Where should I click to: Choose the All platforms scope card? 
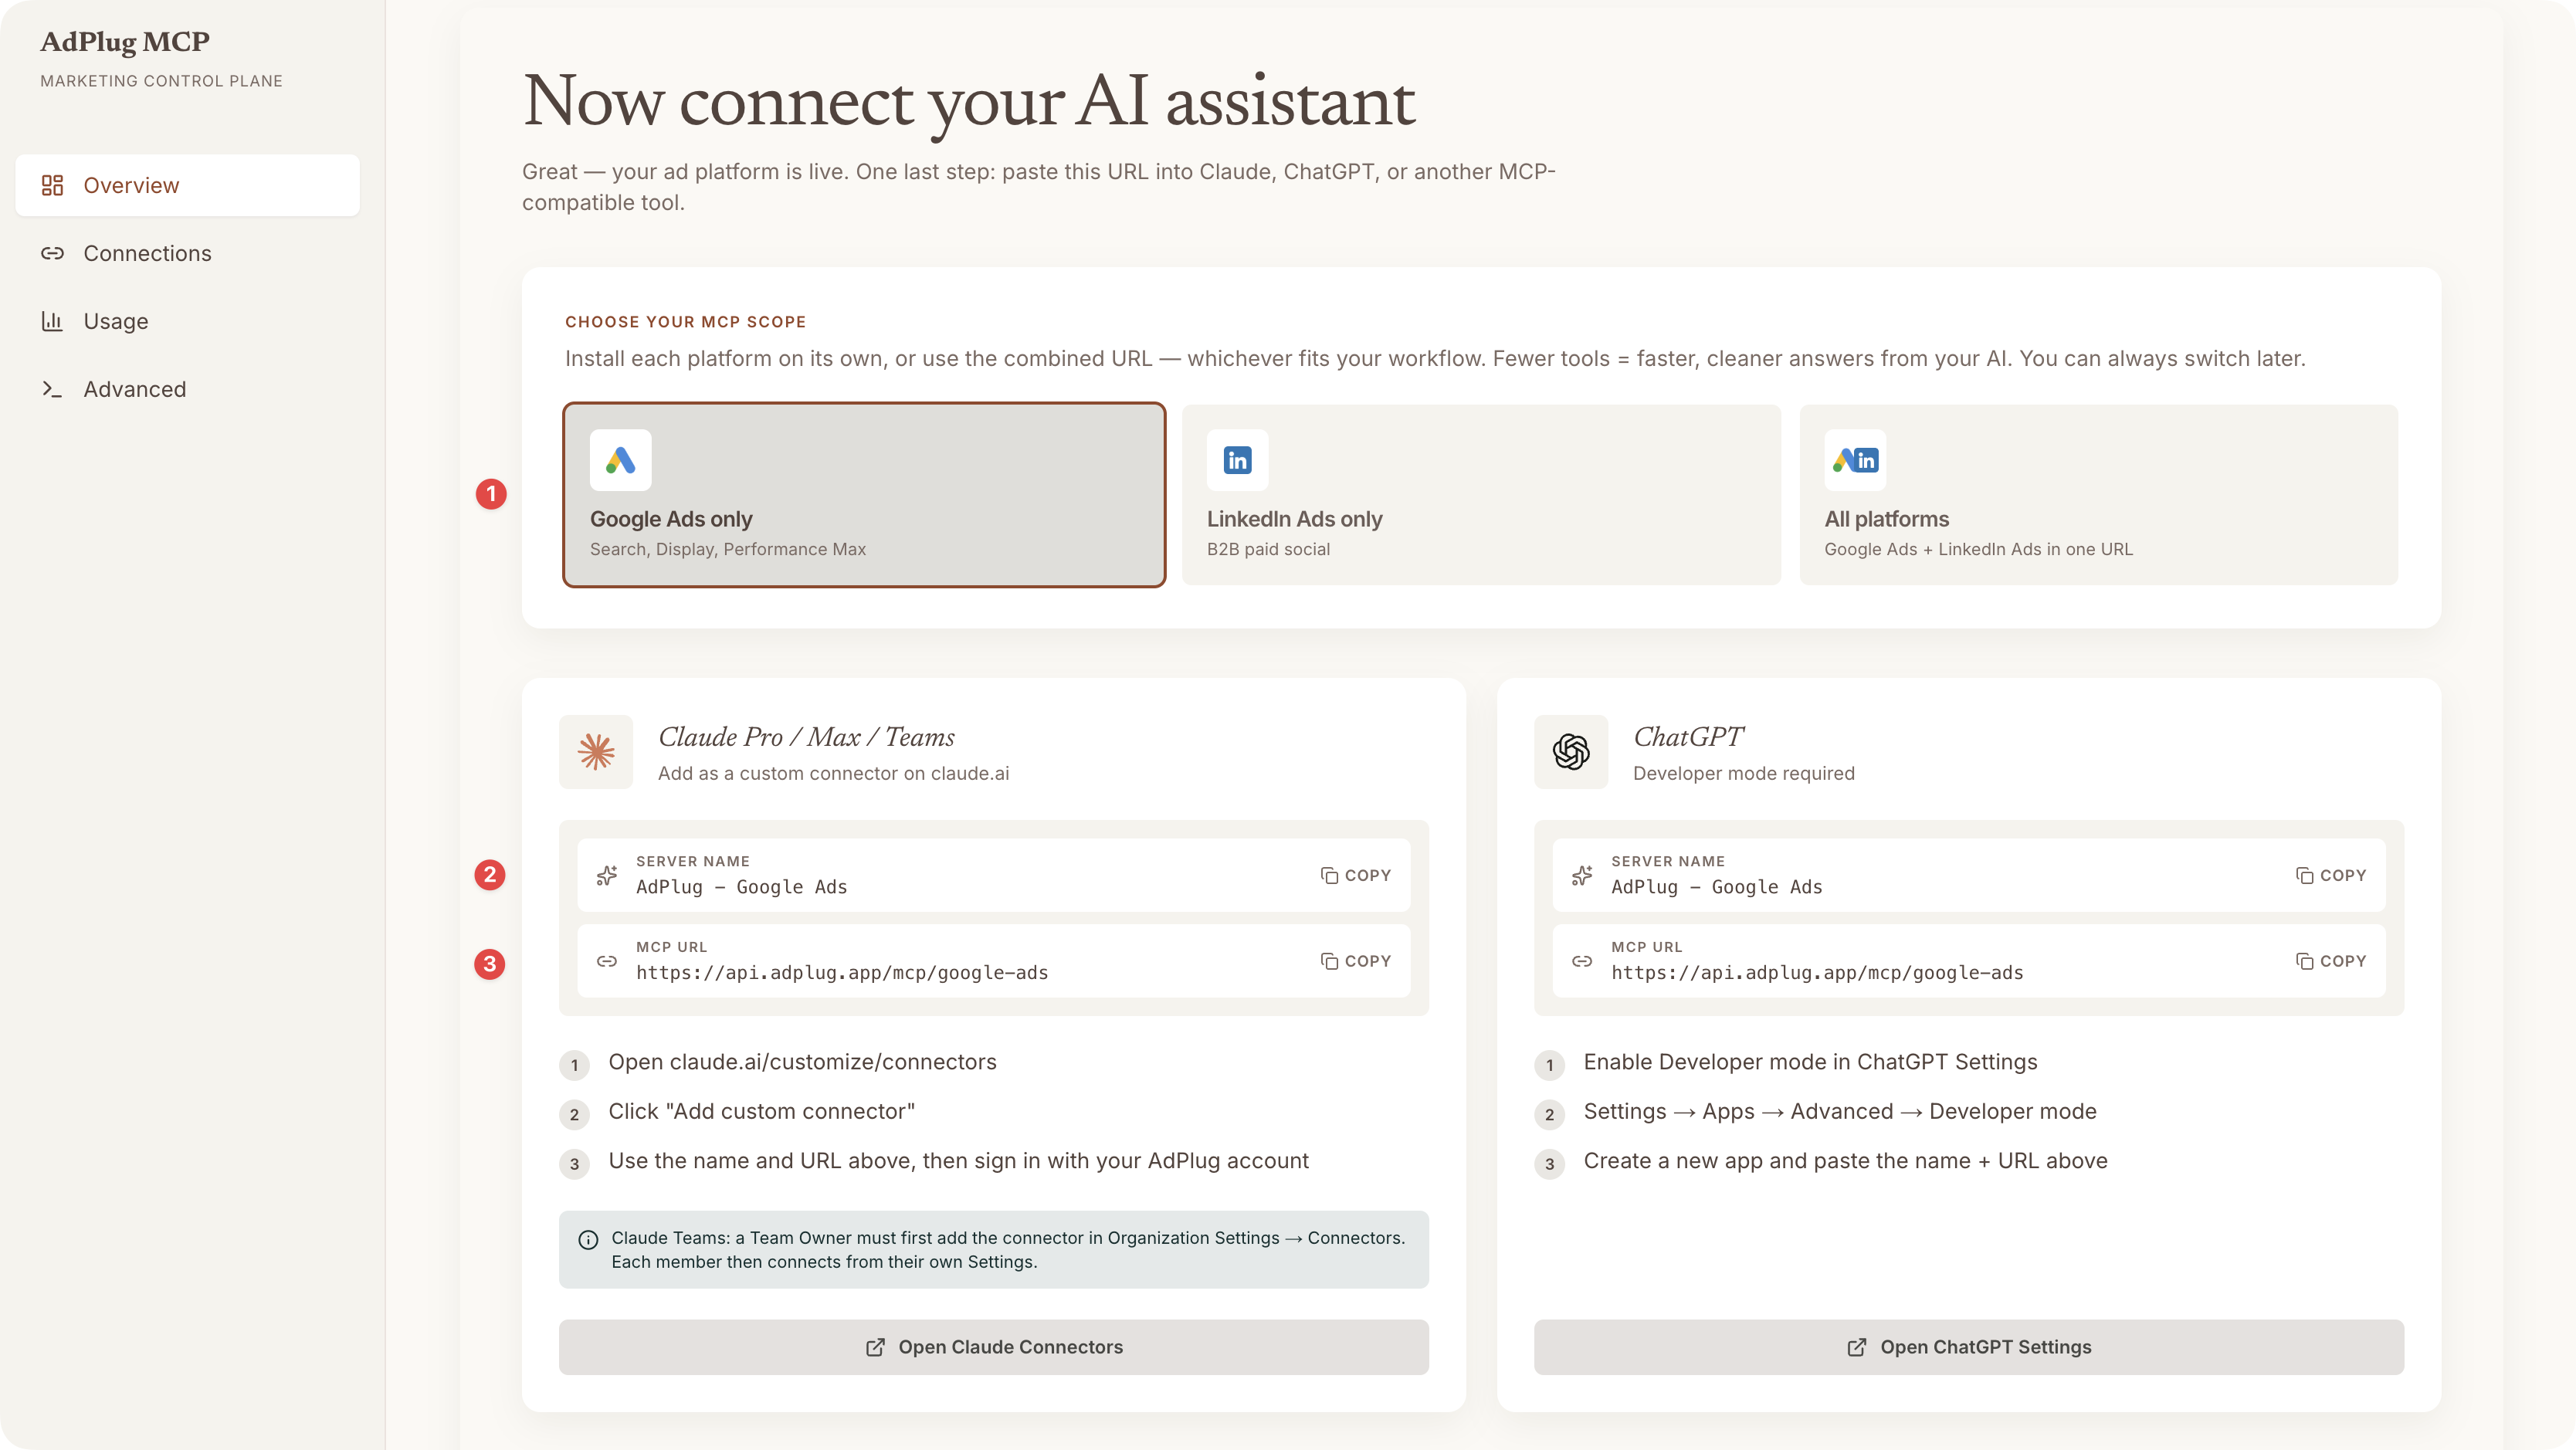click(x=2098, y=495)
